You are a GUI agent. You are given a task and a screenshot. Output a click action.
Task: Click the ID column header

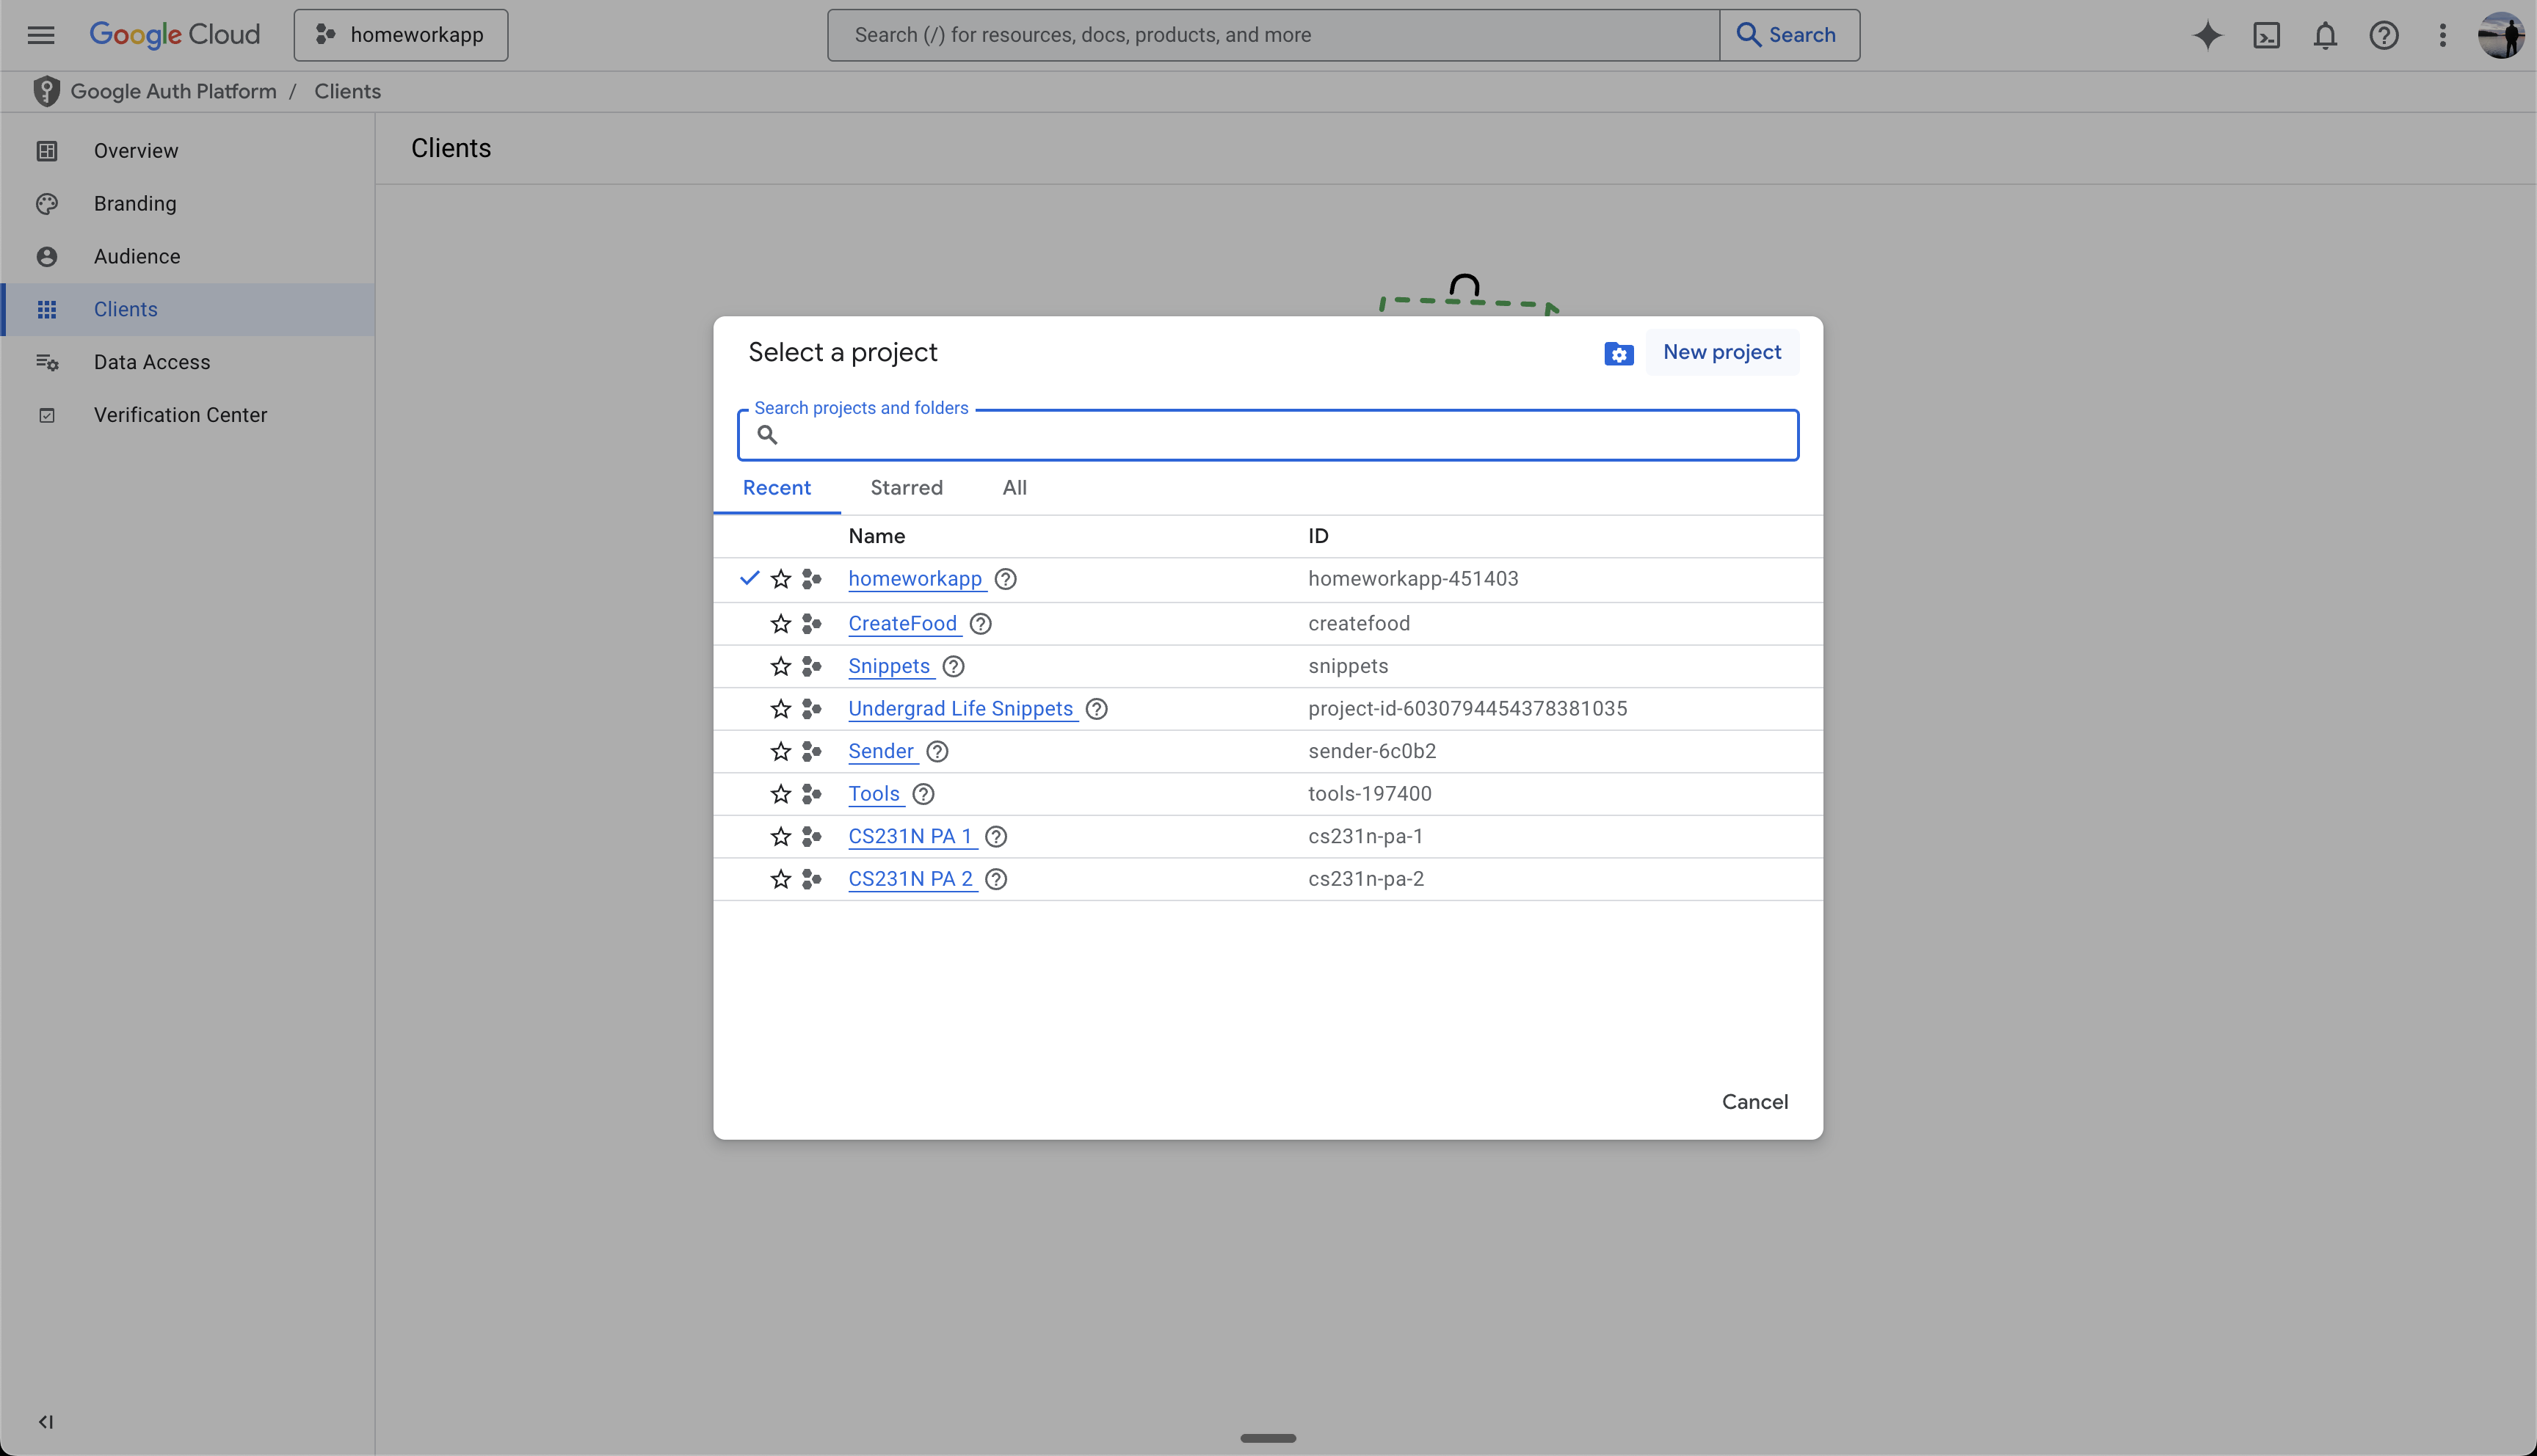tap(1318, 536)
